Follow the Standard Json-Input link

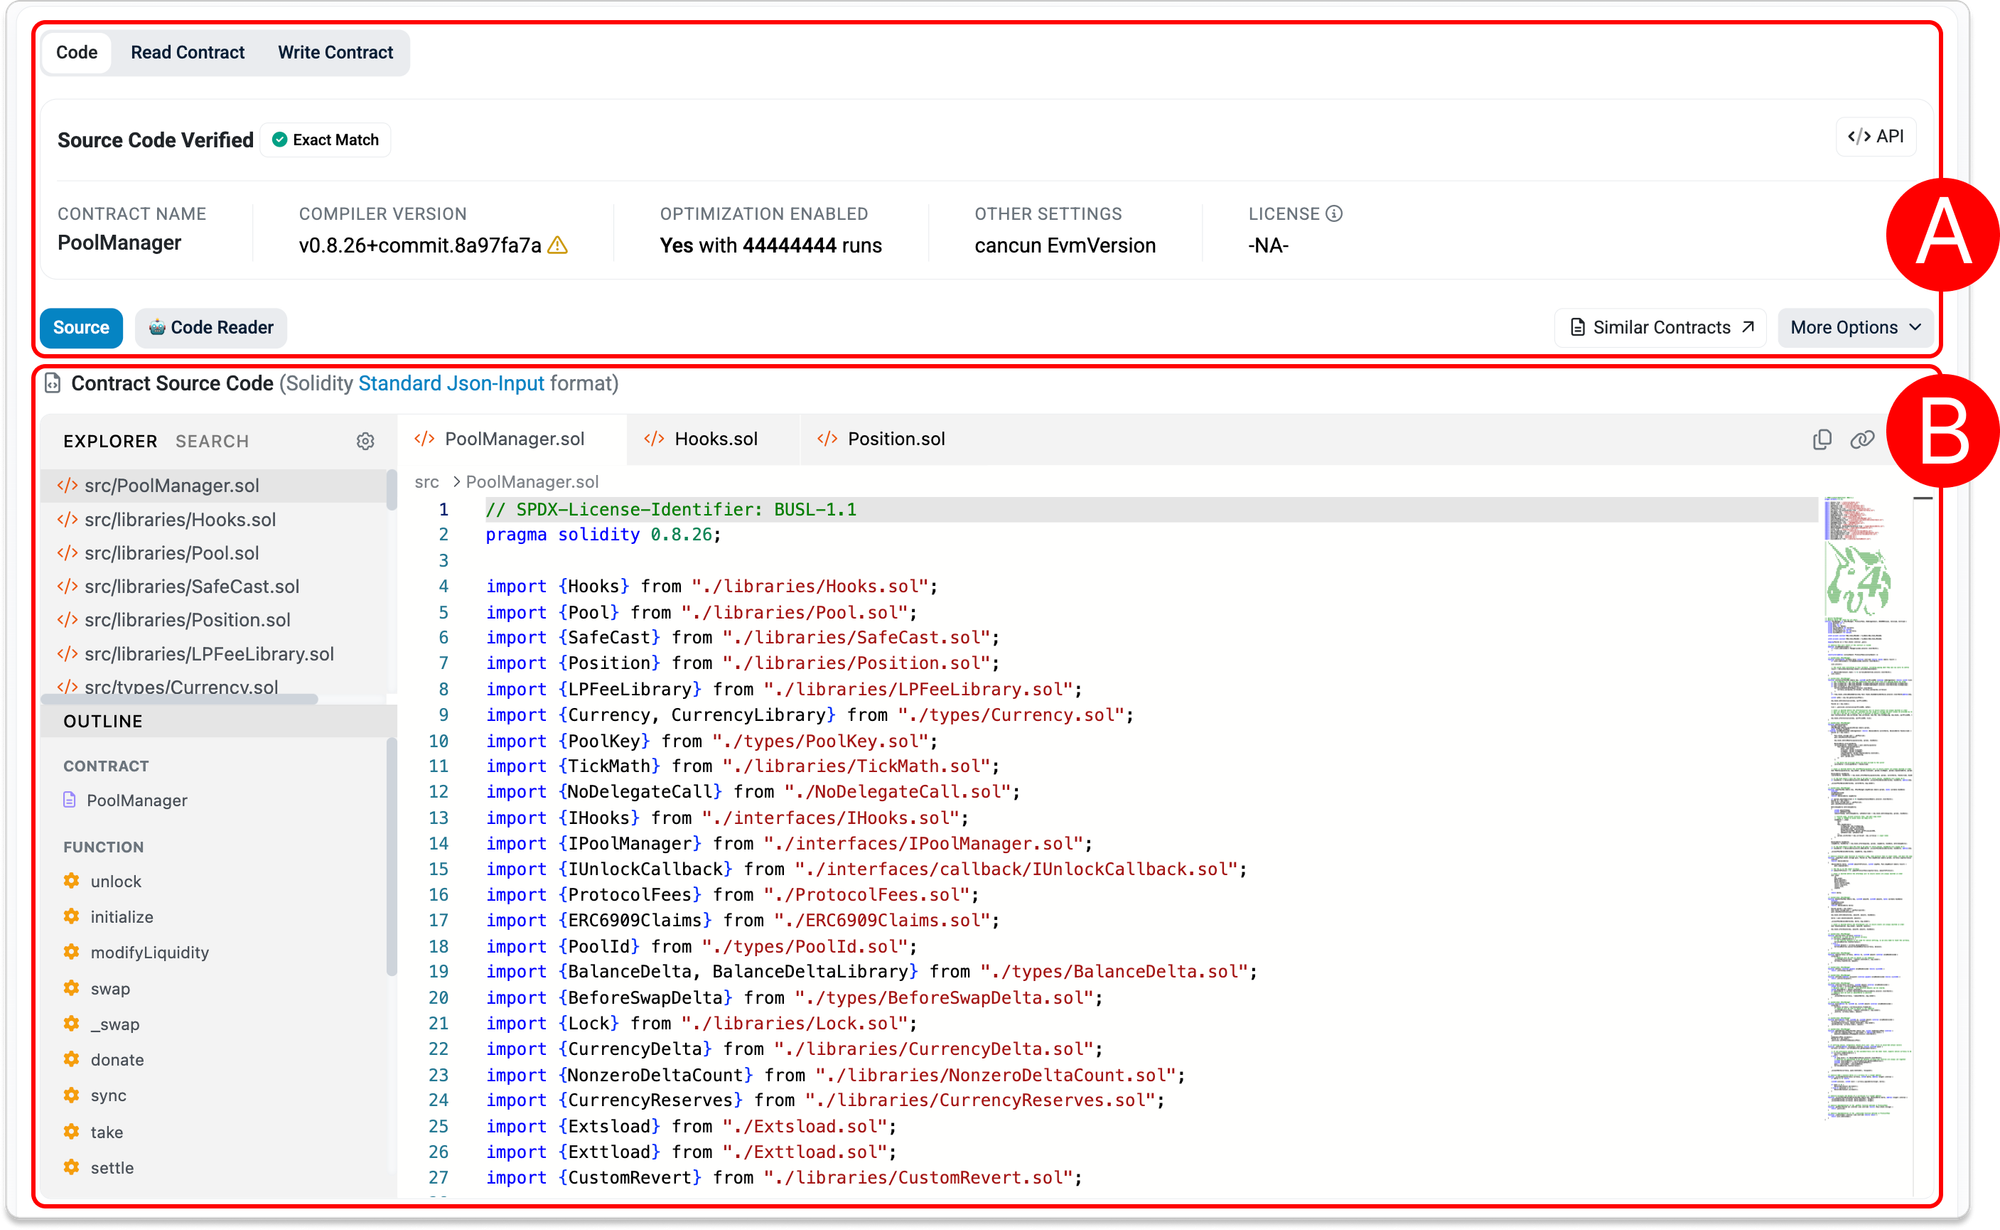pos(451,384)
